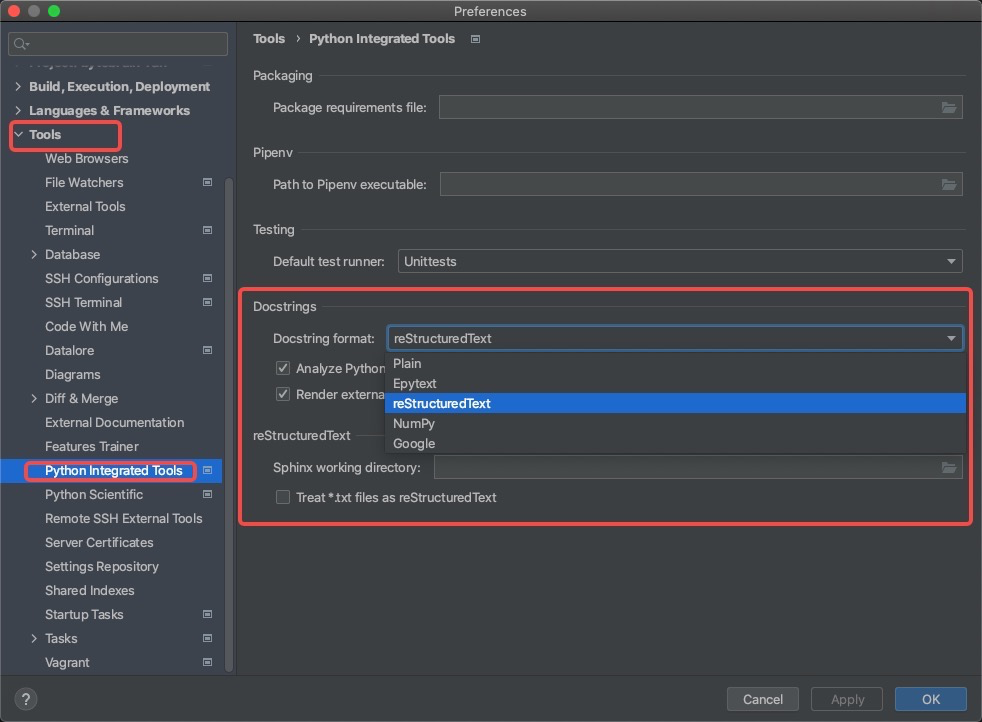Viewport: 982px width, 722px height.
Task: Open SSH Terminal settings
Action: click(83, 302)
